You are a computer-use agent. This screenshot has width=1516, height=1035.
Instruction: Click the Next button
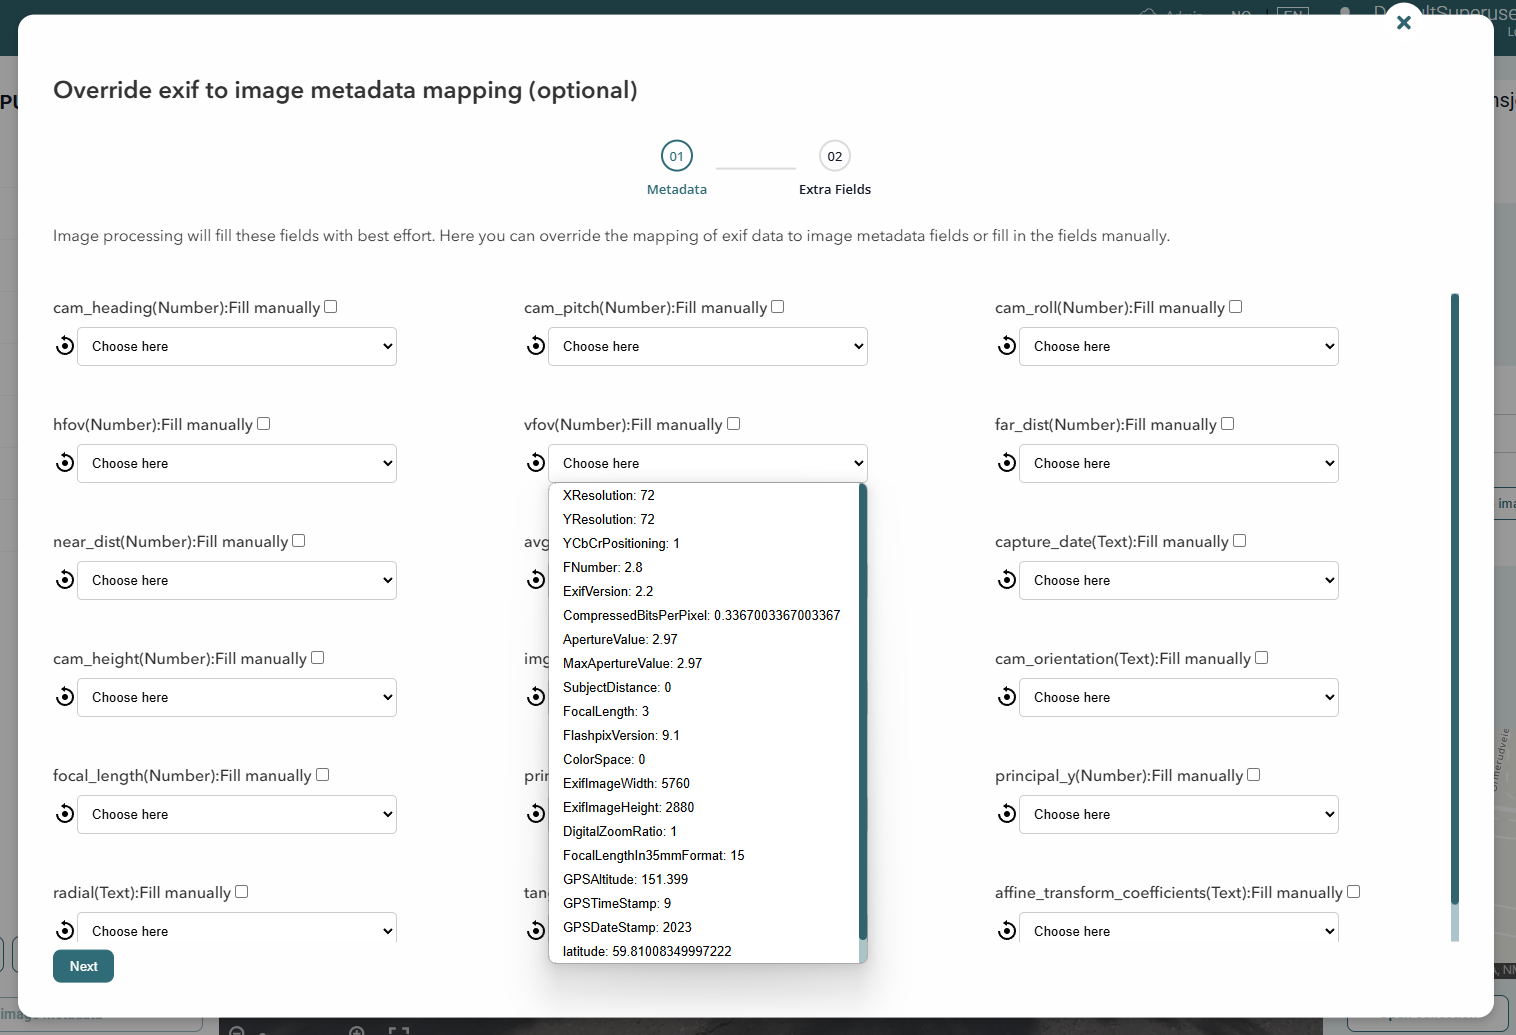tap(83, 966)
